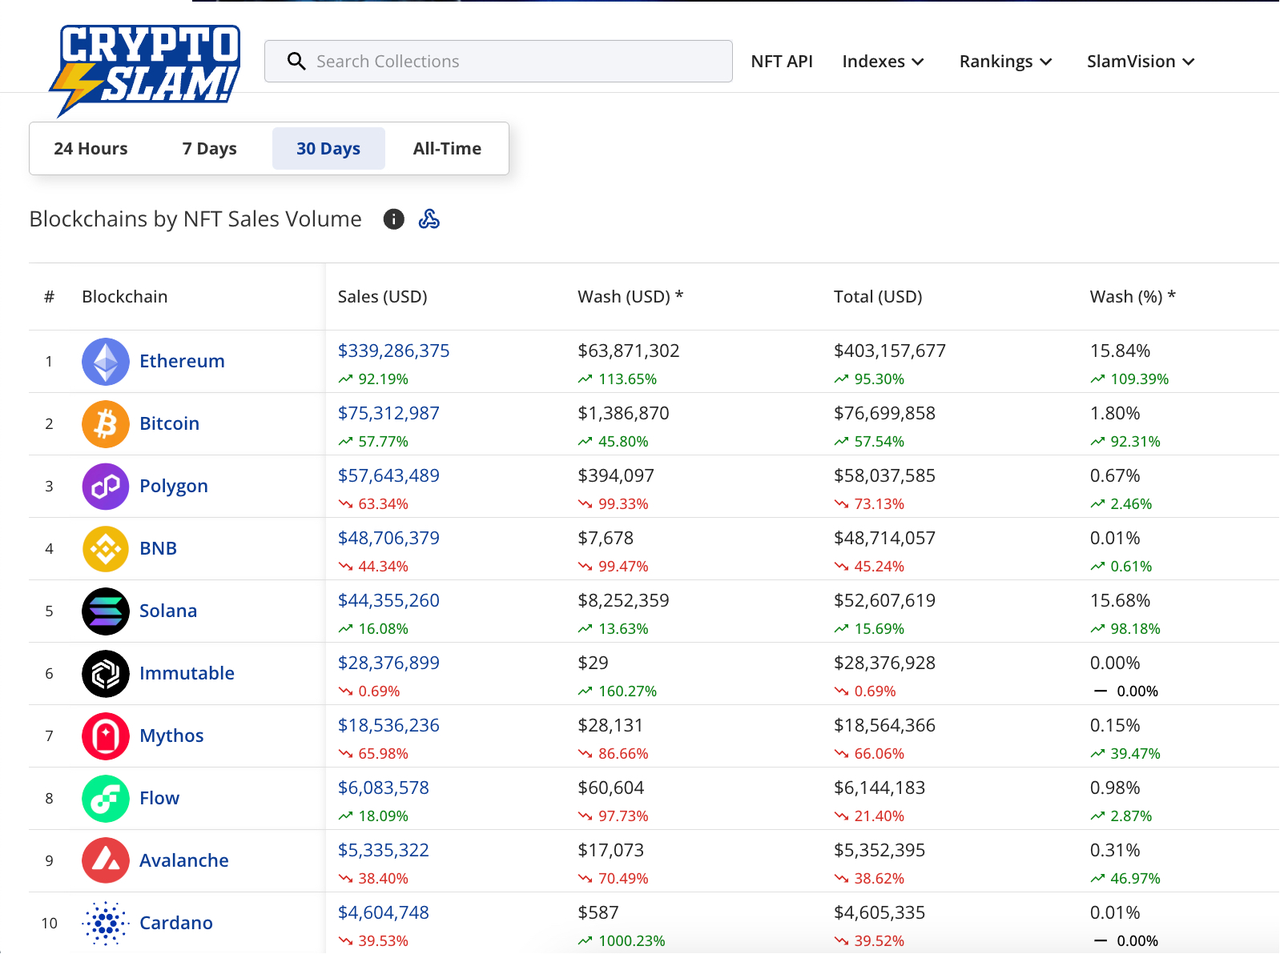The image size is (1280, 954).
Task: Expand the Indexes dropdown menu
Action: 883,61
